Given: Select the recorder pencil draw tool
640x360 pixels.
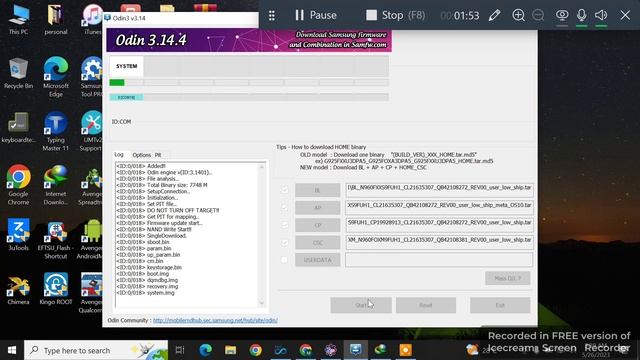Looking at the screenshot, I should (494, 16).
